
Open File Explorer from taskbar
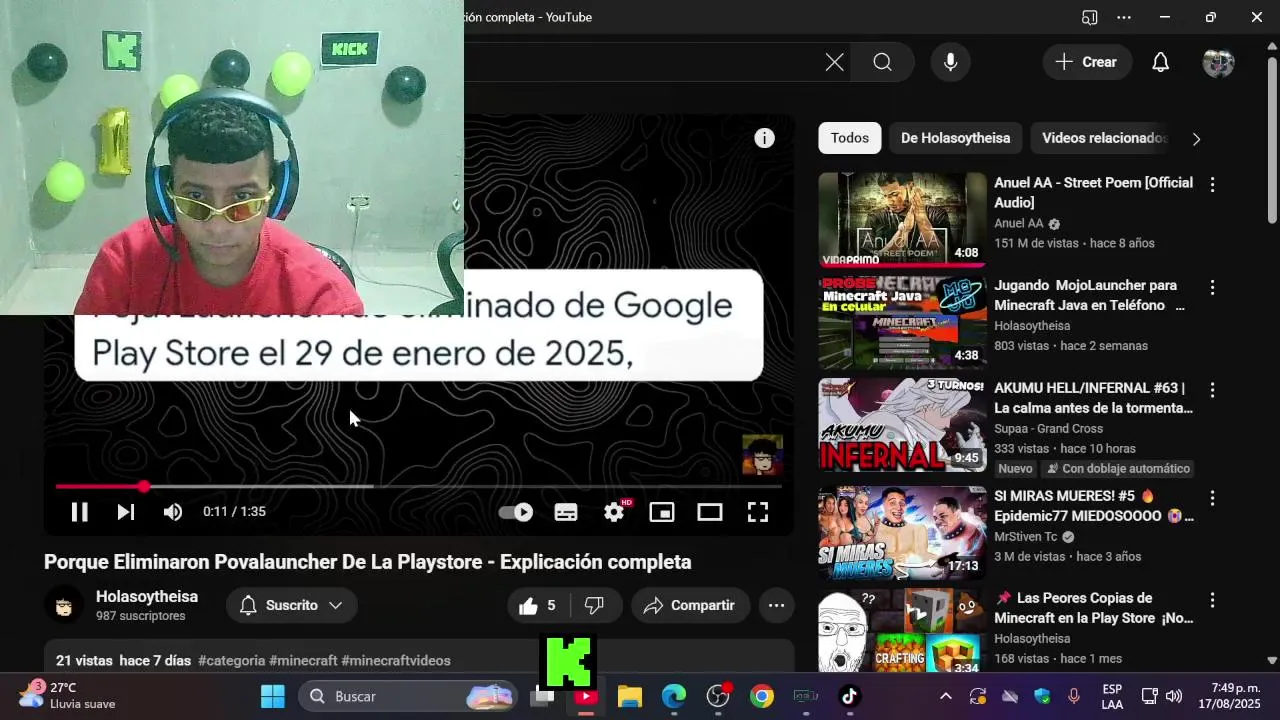tap(629, 696)
